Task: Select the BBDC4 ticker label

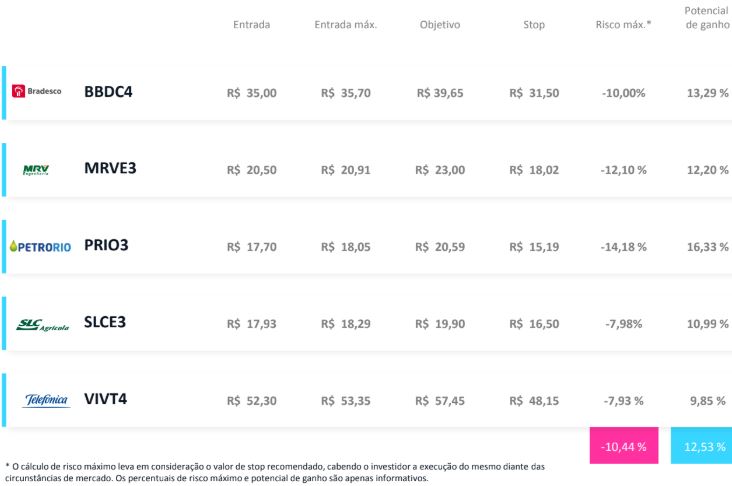Action: (108, 92)
